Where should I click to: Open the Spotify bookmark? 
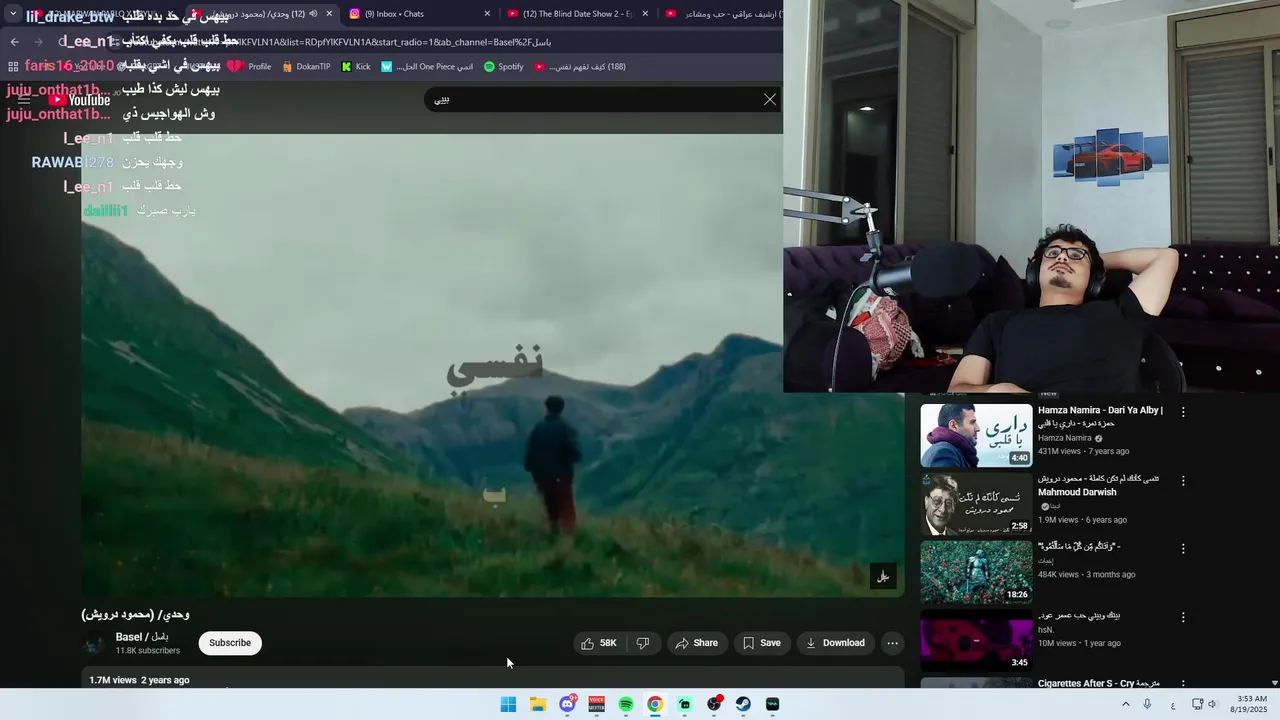pos(503,67)
